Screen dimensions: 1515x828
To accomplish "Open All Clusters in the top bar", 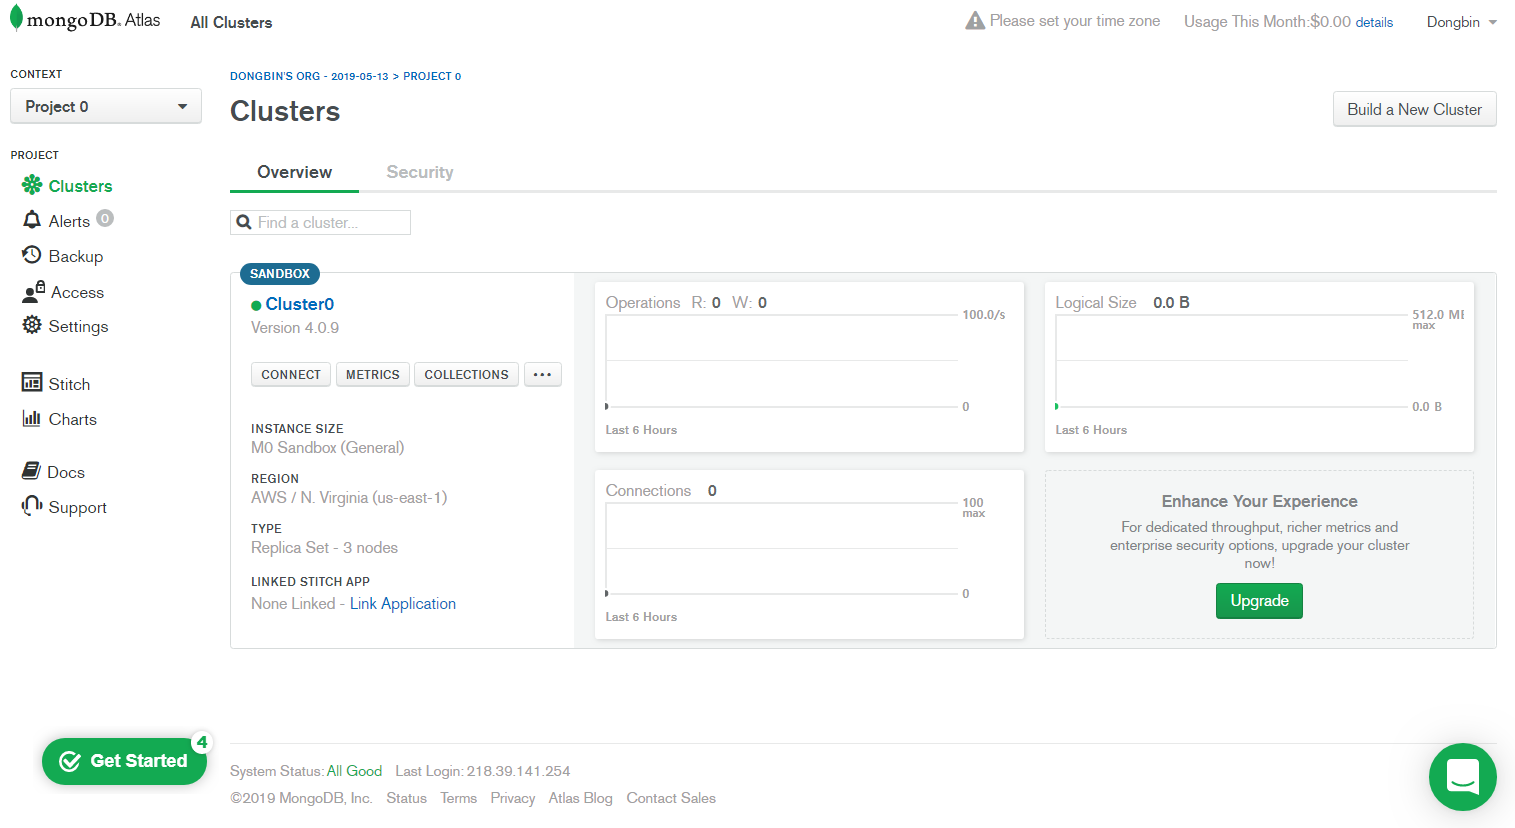I will click(x=231, y=22).
